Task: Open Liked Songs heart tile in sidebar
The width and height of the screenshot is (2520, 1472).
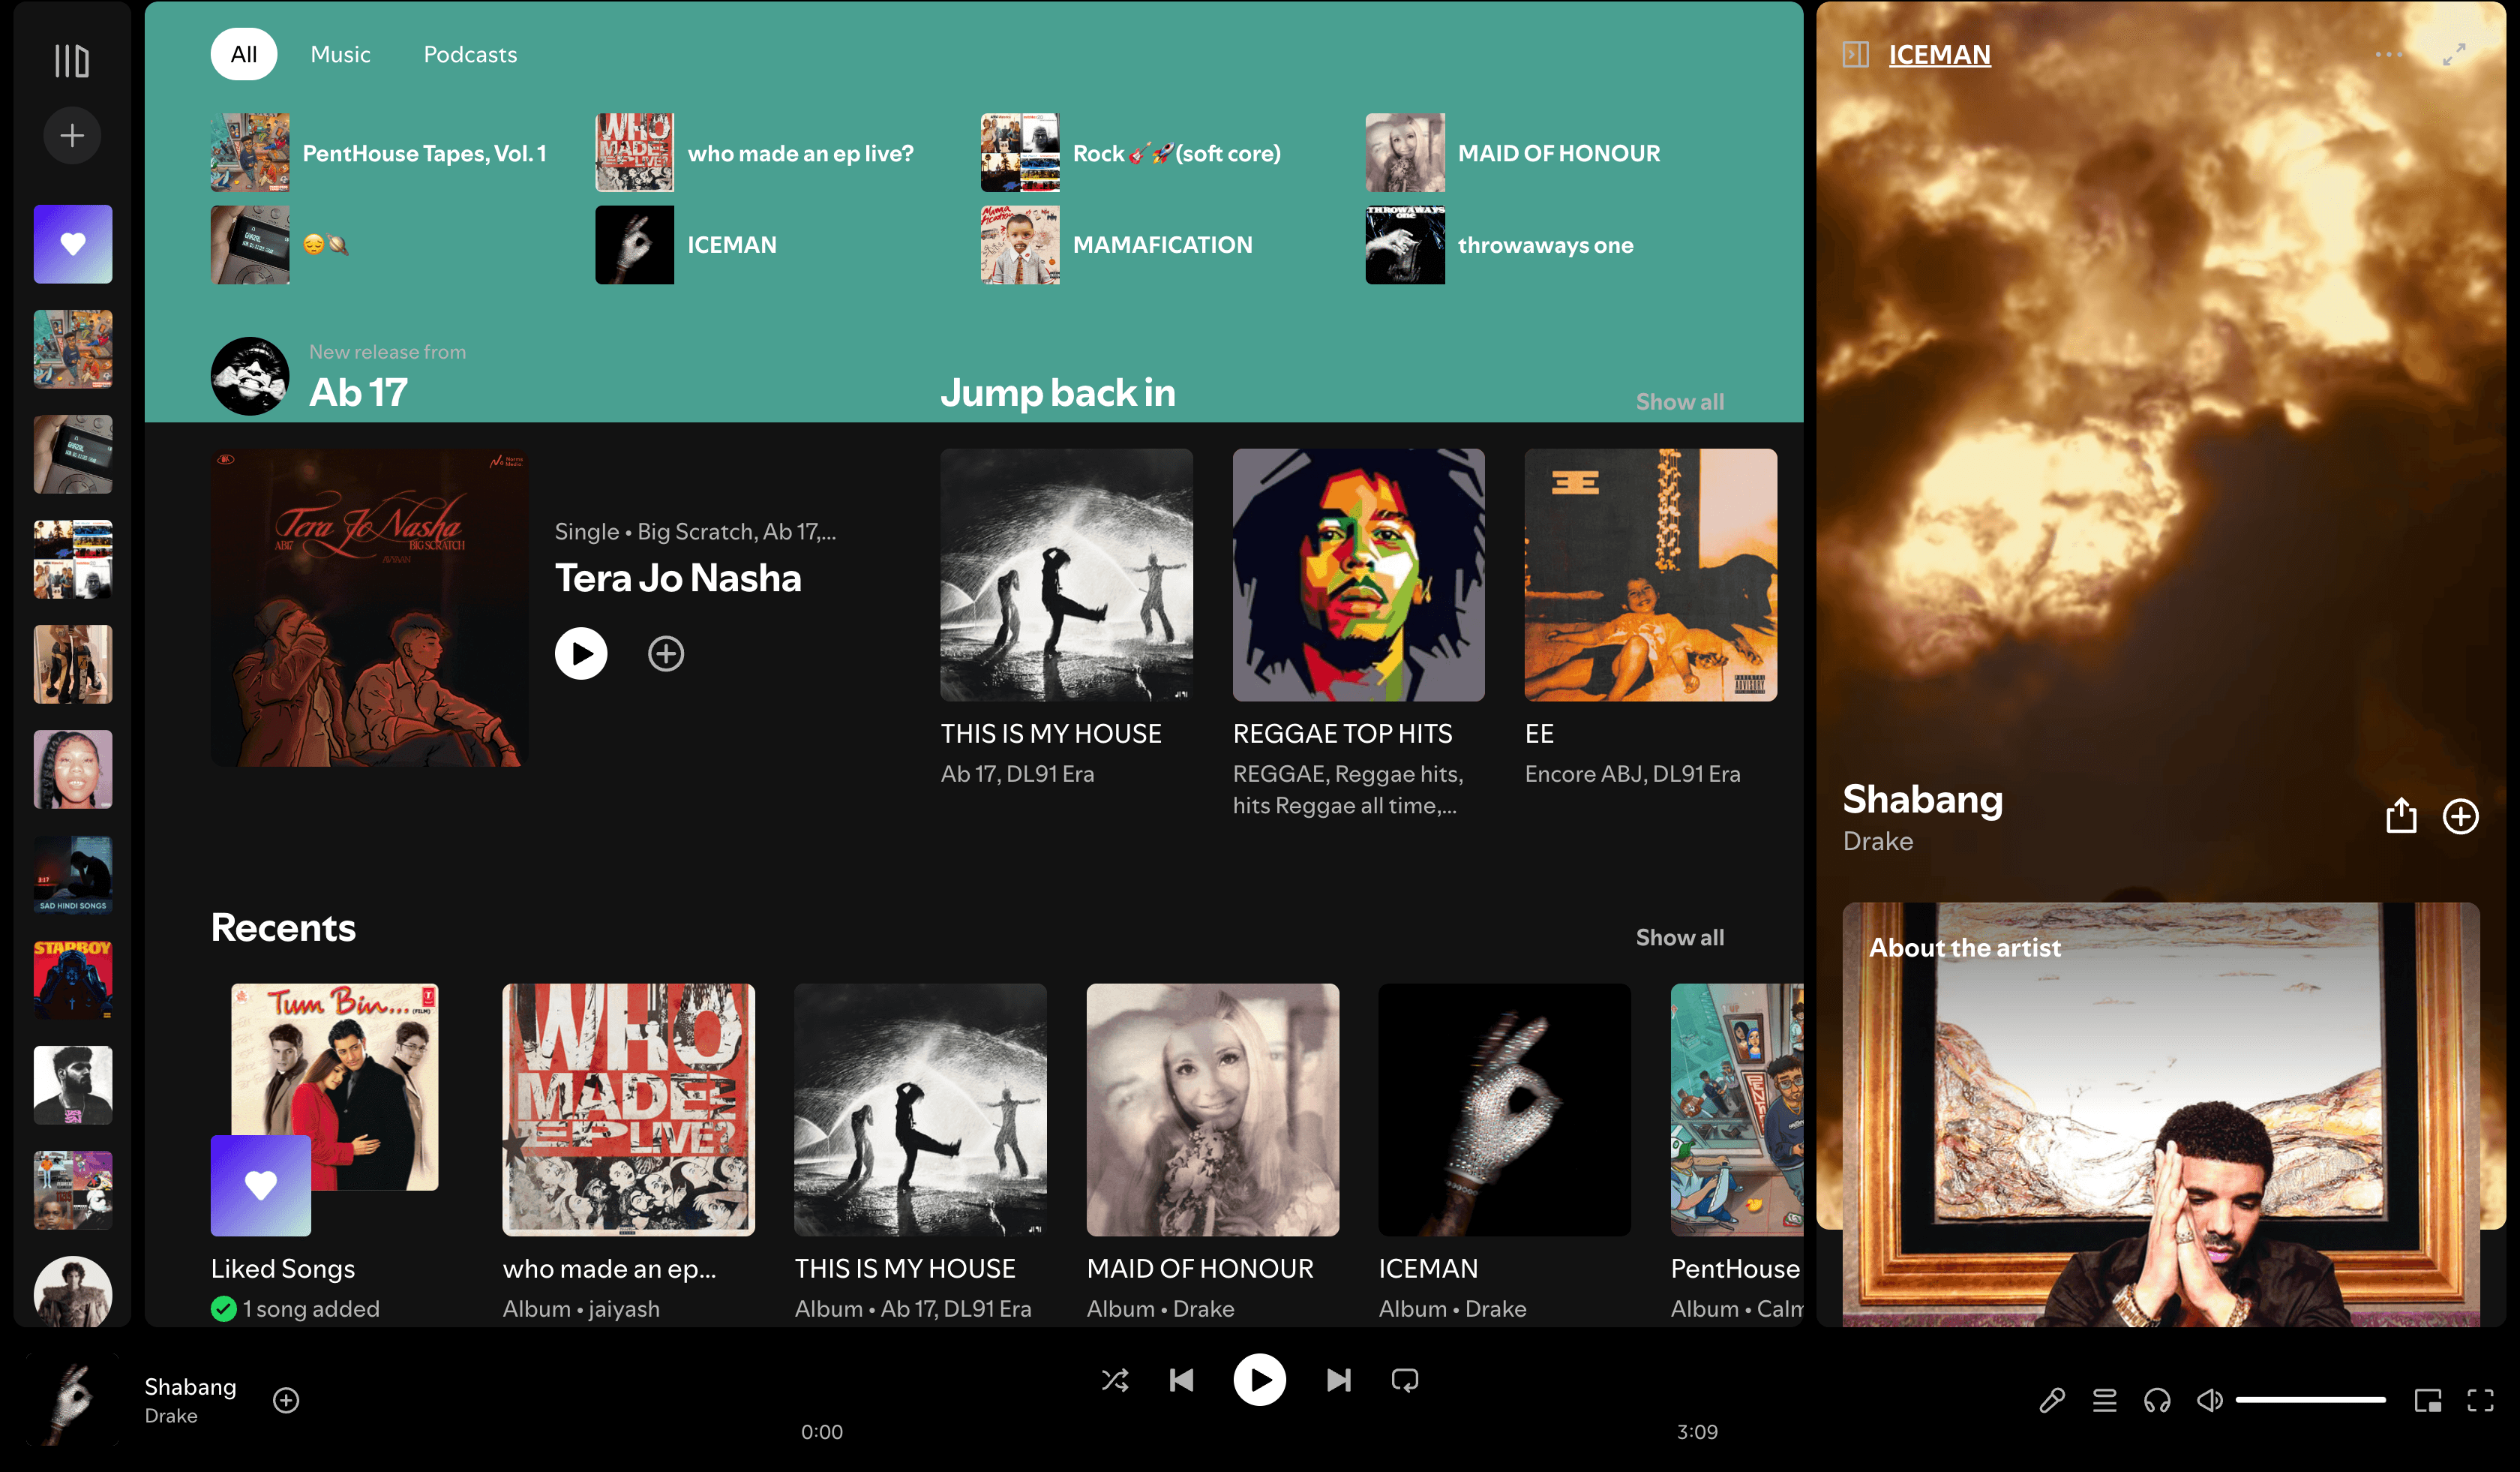Action: pos(73,244)
